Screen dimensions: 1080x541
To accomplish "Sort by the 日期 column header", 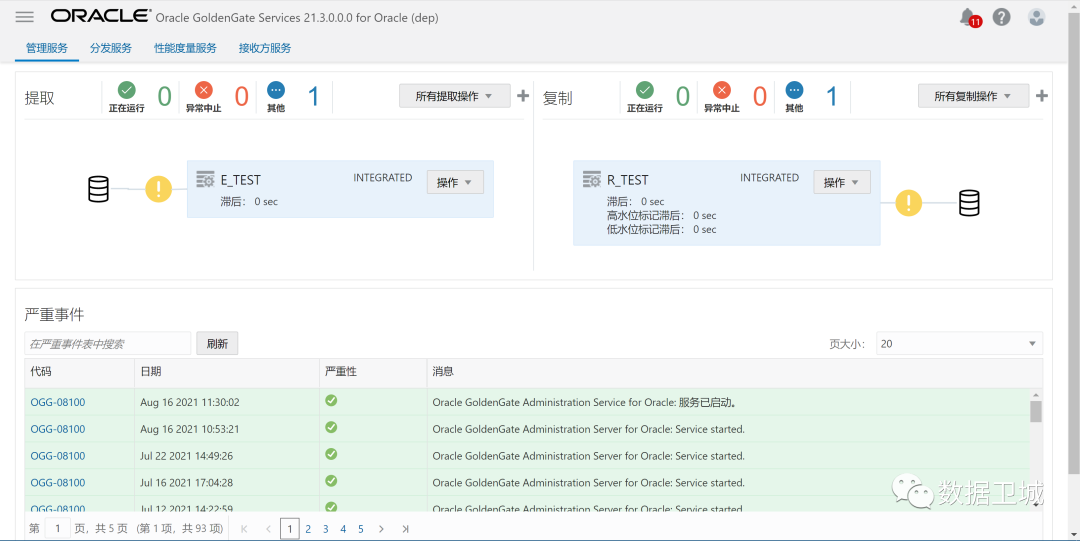I will coord(227,372).
